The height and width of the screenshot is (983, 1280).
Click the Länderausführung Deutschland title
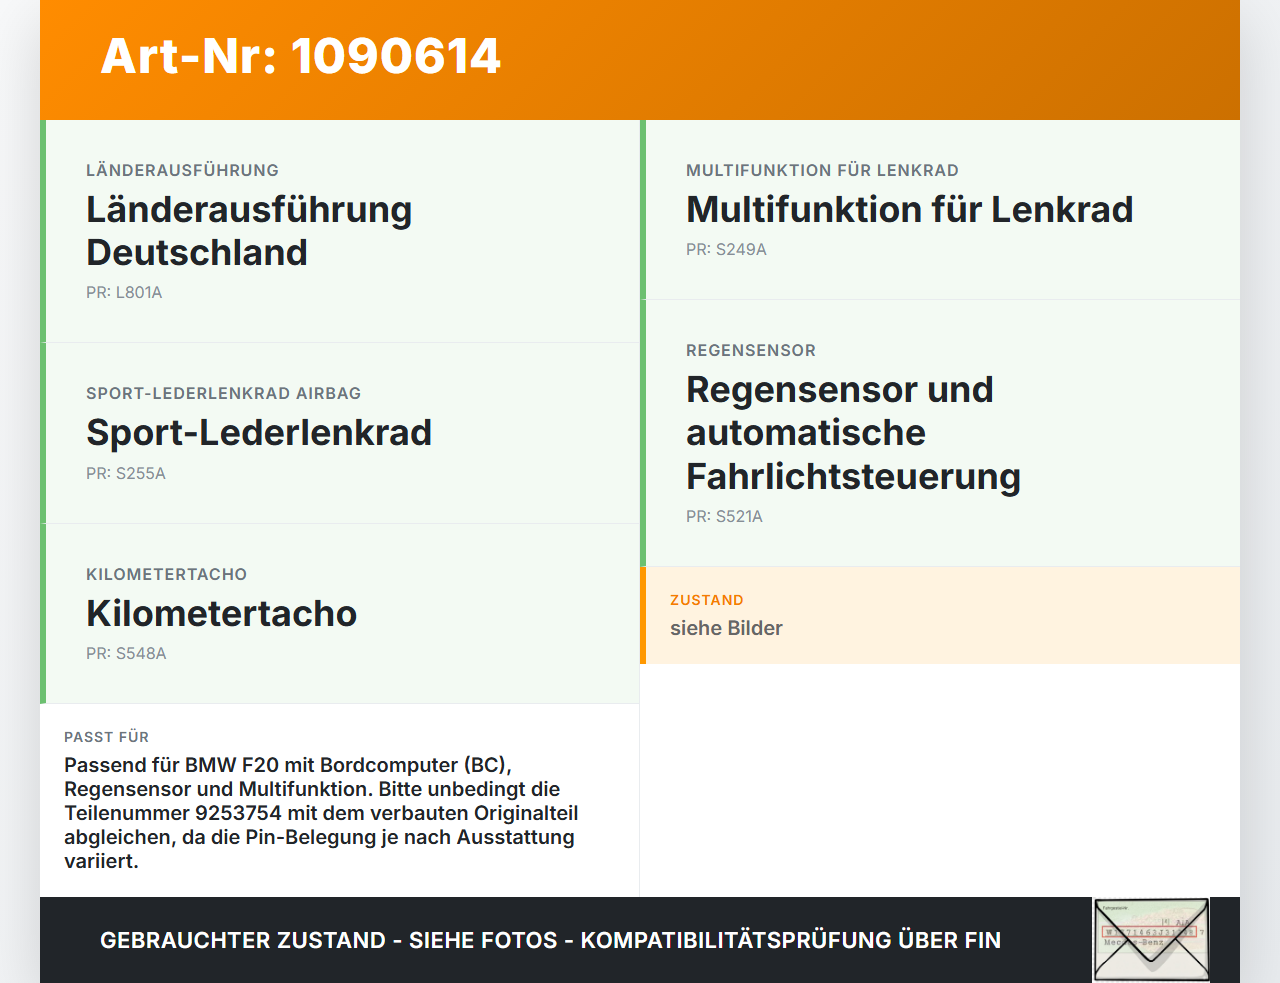coord(249,231)
